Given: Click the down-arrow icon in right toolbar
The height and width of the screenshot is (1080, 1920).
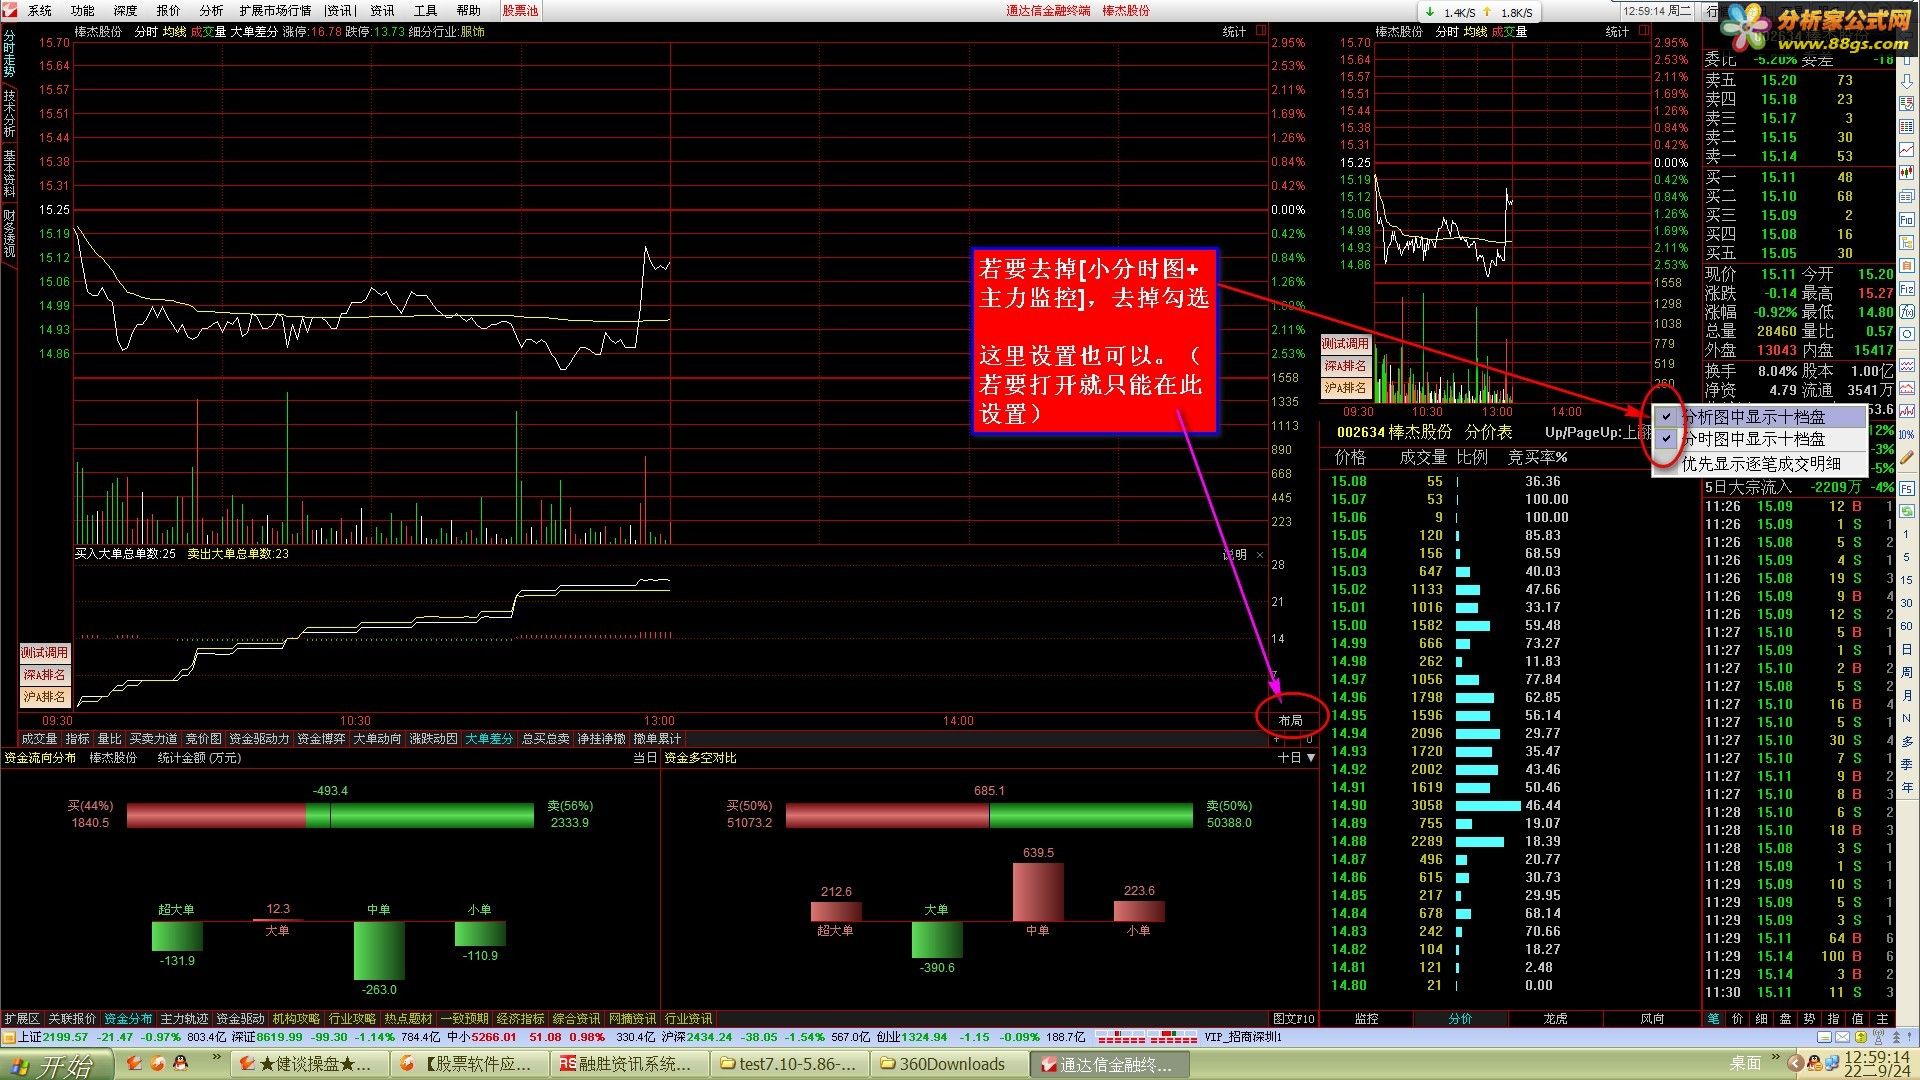Looking at the screenshot, I should click(x=1907, y=81).
